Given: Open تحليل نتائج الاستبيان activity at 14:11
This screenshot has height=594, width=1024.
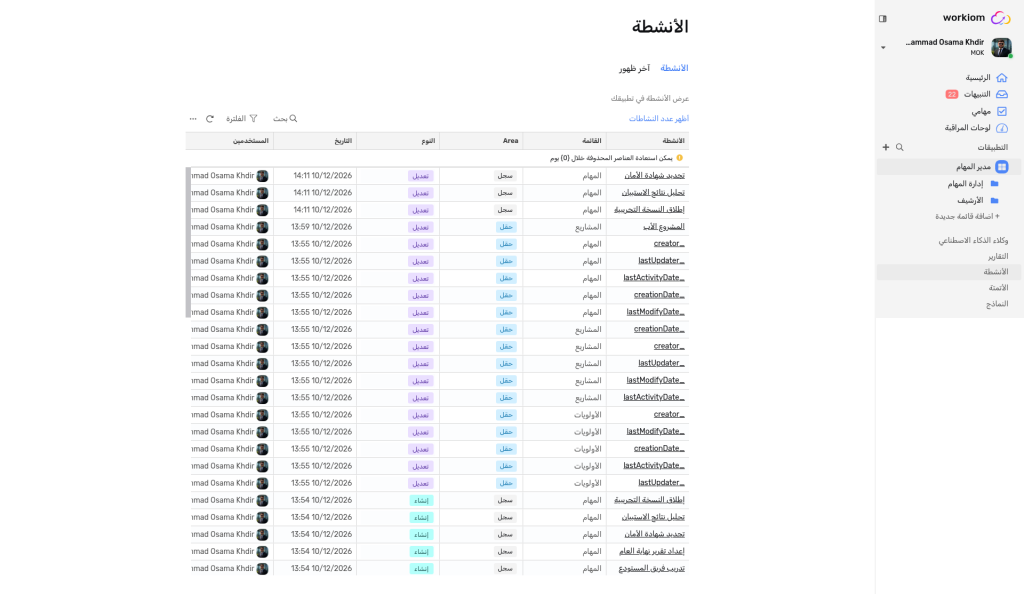Looking at the screenshot, I should (653, 193).
